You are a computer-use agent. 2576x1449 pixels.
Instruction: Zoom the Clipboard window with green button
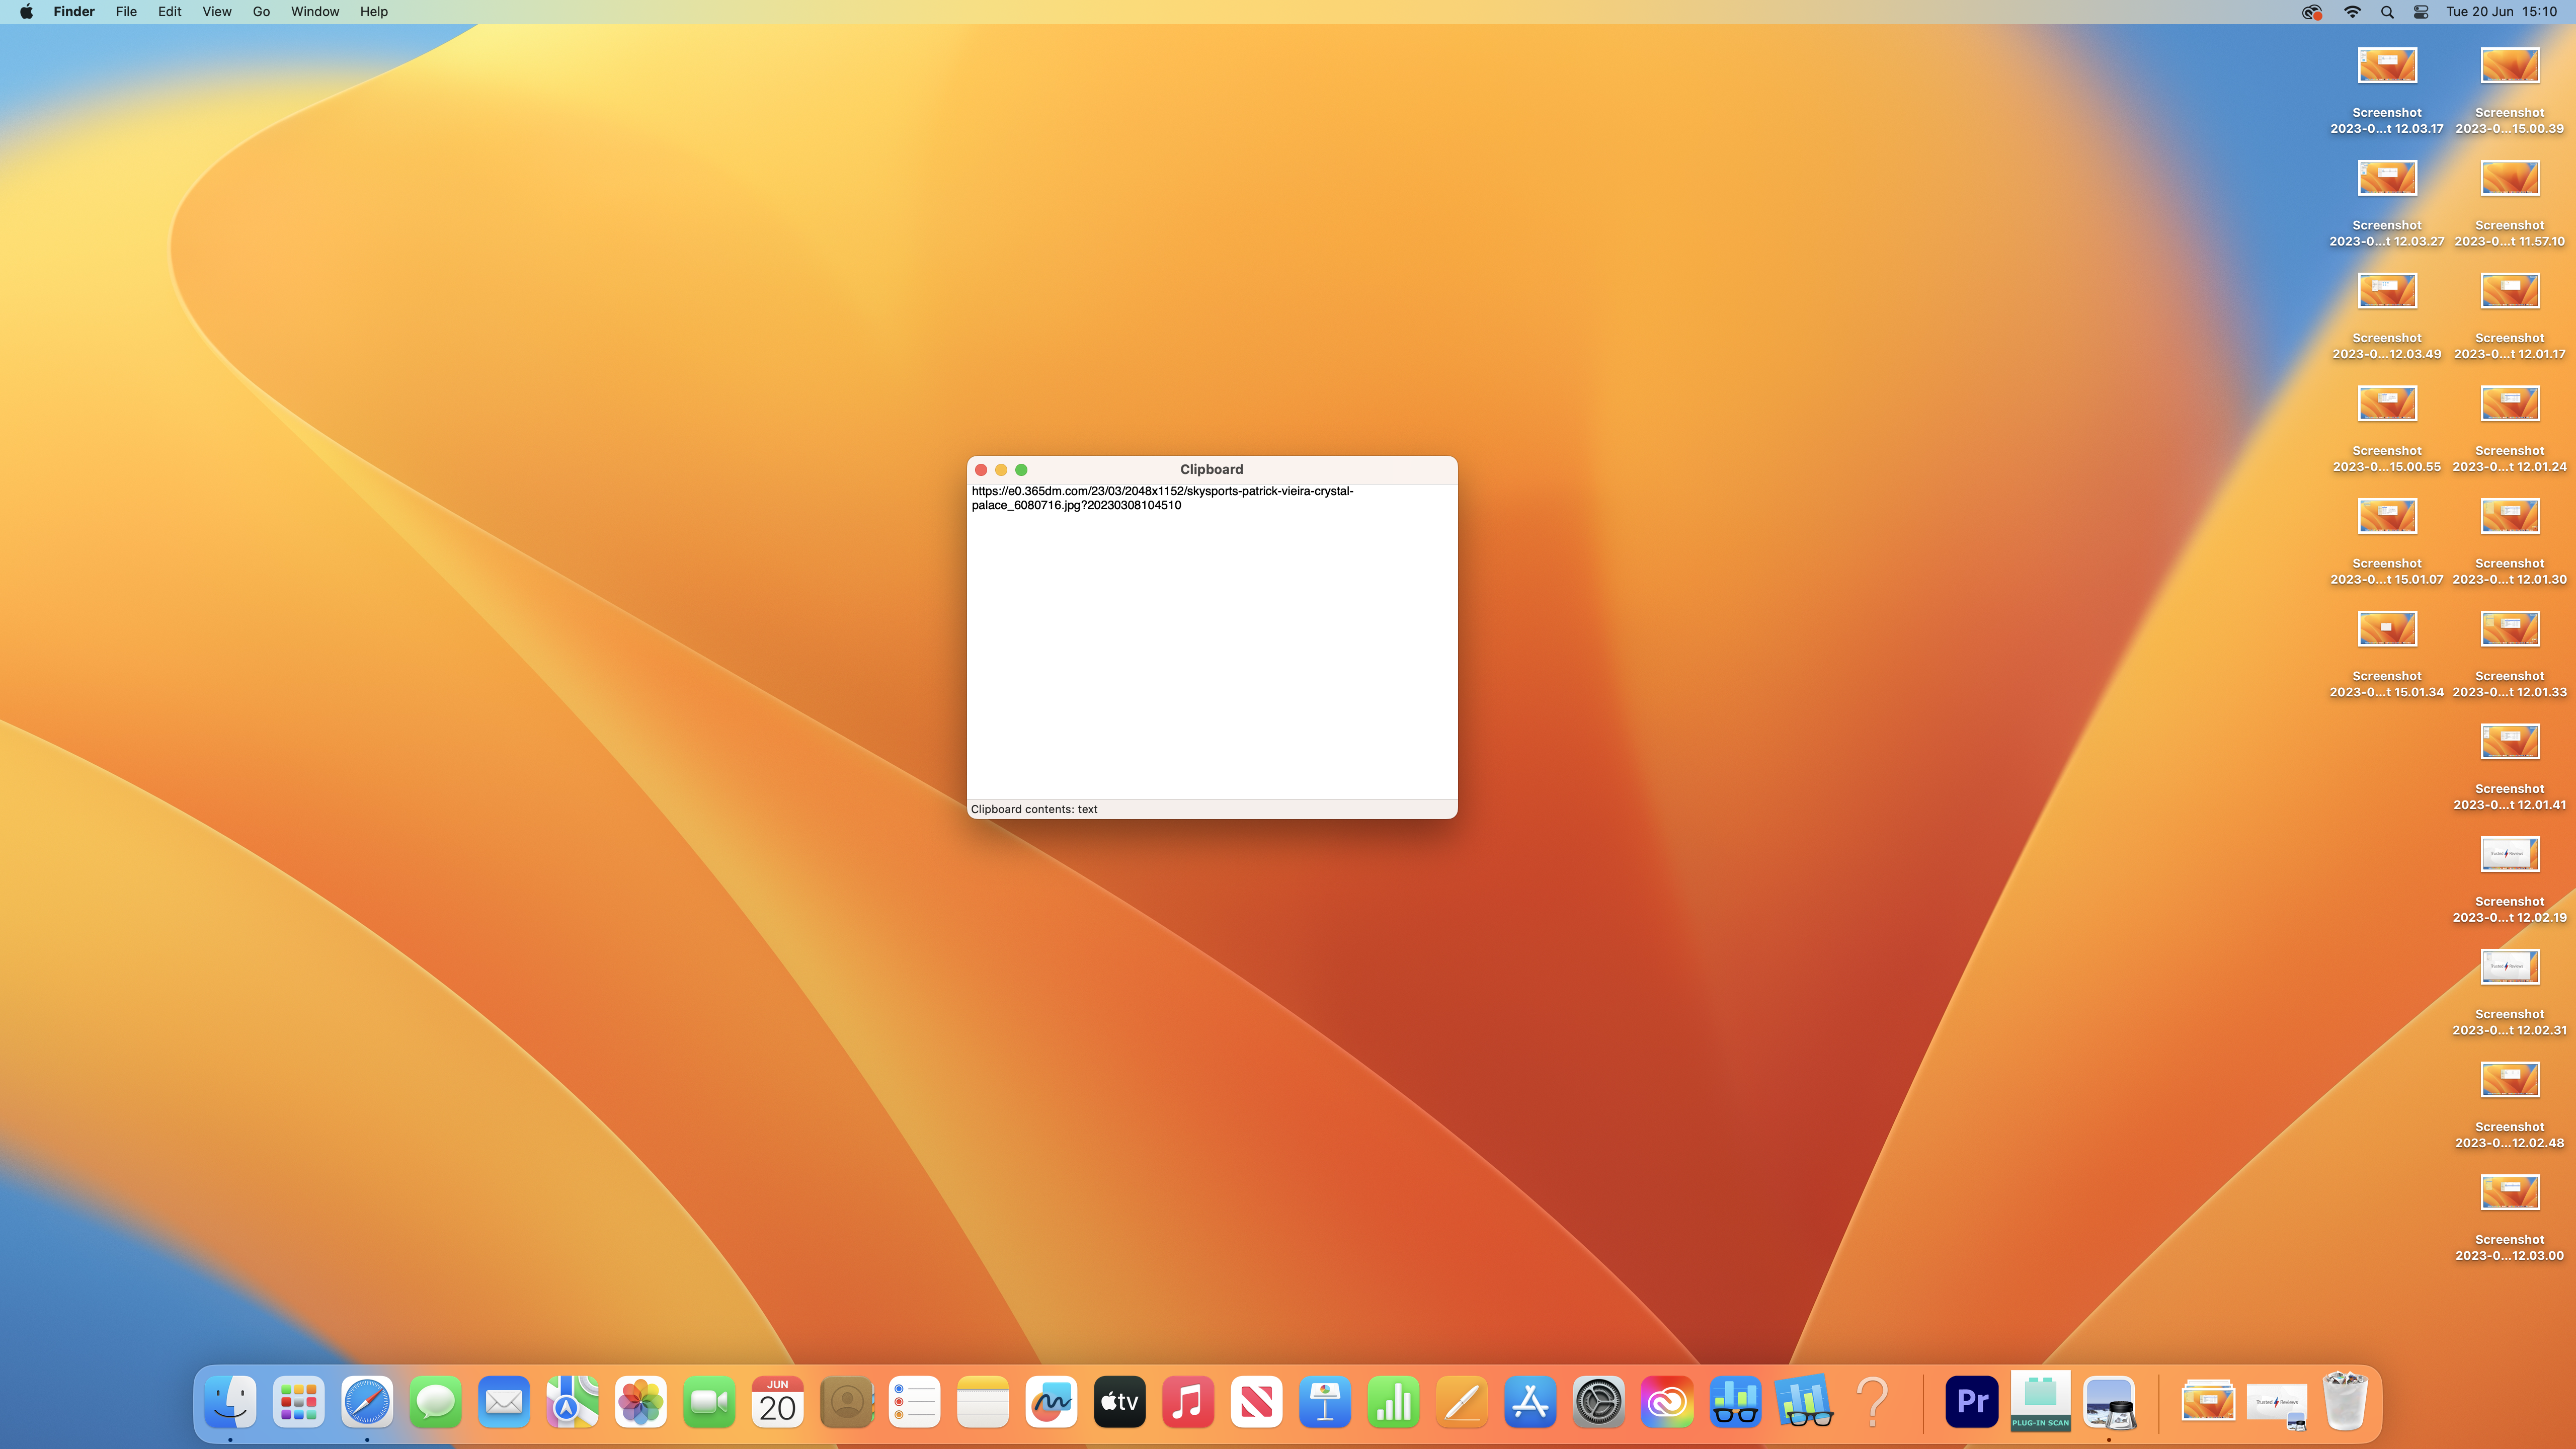[x=1021, y=470]
